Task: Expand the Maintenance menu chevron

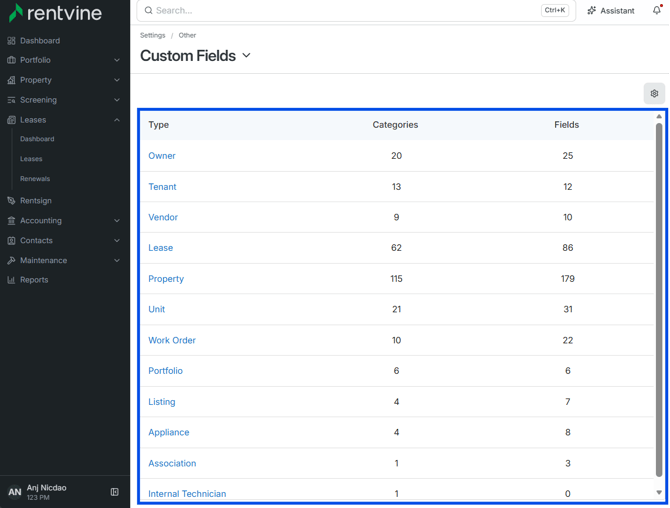Action: coord(117,261)
